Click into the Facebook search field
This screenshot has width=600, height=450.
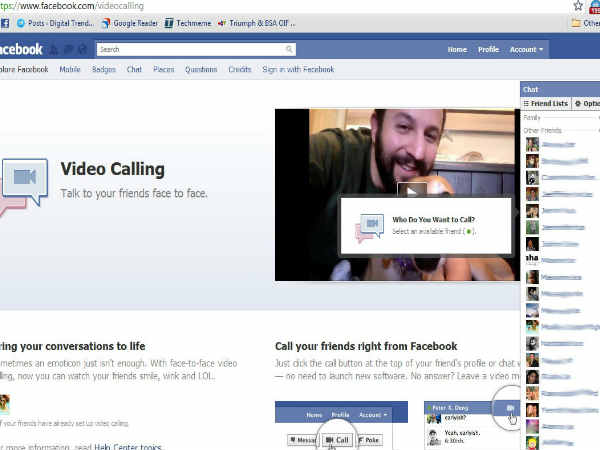pos(190,49)
